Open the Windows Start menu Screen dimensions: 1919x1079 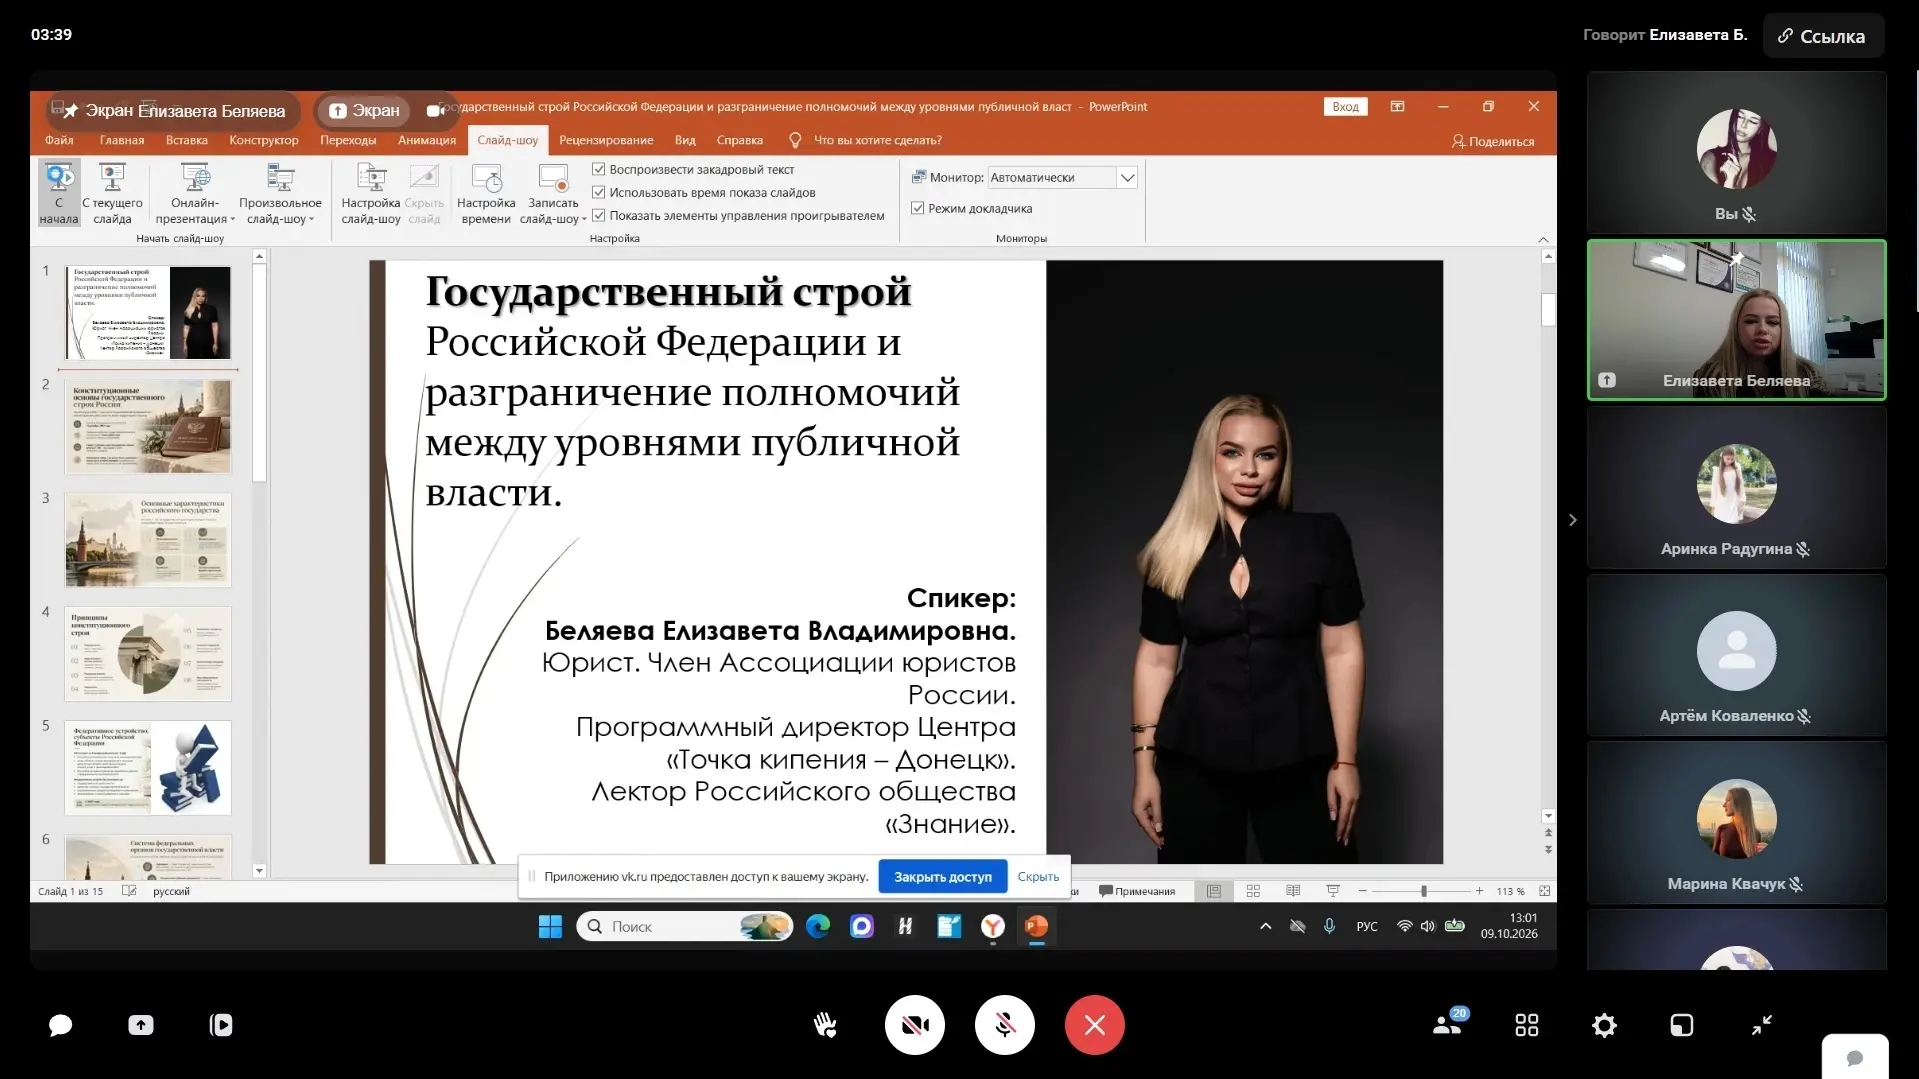pyautogui.click(x=550, y=927)
